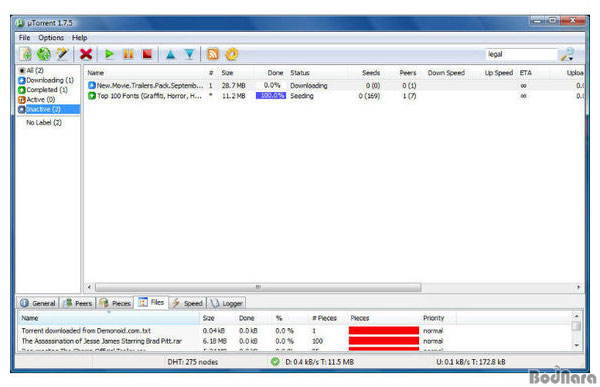Click the Add Torrent toolbar icon
The image size is (600, 387).
coord(26,54)
